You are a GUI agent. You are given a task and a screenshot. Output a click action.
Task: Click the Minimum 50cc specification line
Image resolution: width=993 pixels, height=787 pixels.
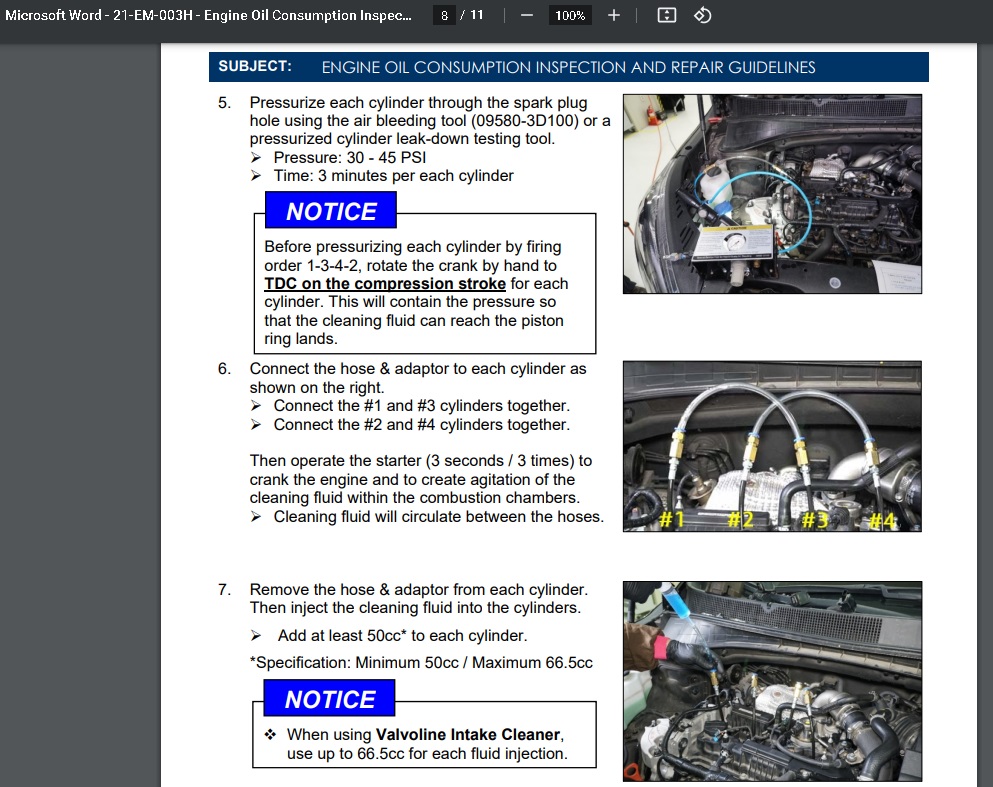pyautogui.click(x=421, y=662)
